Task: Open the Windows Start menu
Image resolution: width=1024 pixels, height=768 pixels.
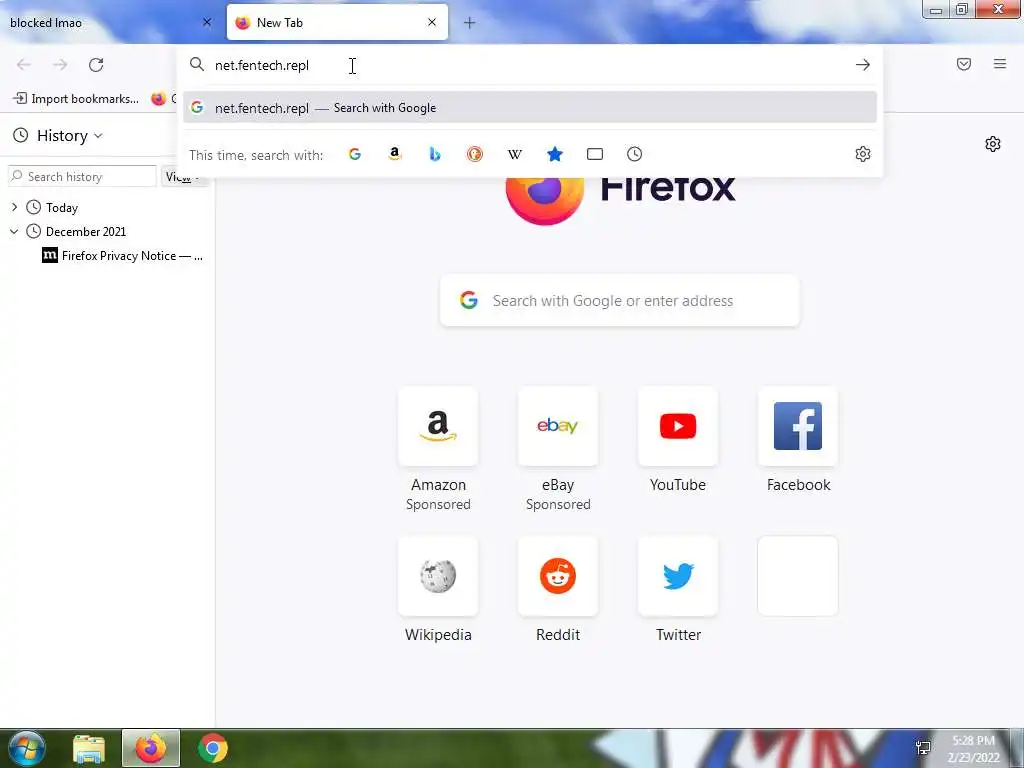Action: click(26, 748)
